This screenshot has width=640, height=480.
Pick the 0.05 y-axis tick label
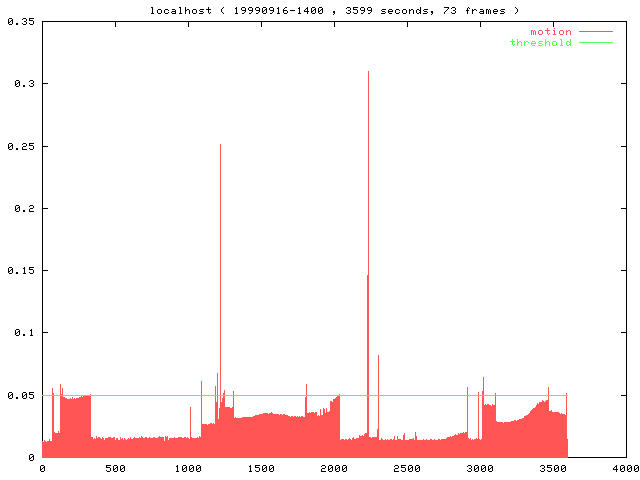pos(19,395)
